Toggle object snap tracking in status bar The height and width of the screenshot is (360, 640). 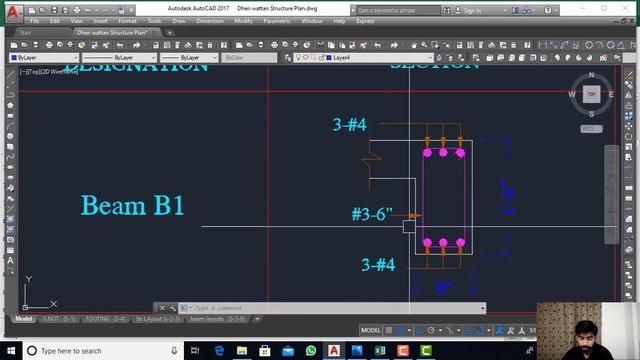[469, 330]
